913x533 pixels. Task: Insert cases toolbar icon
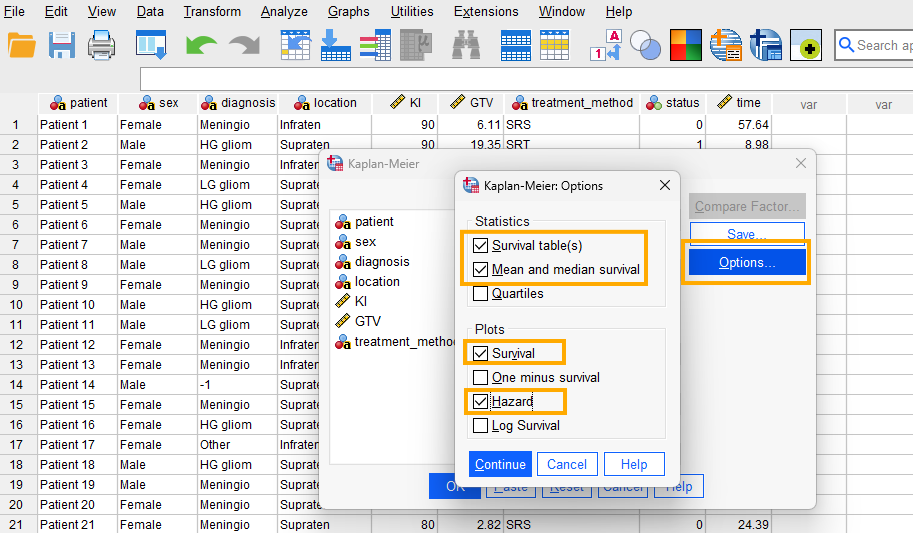pos(516,45)
